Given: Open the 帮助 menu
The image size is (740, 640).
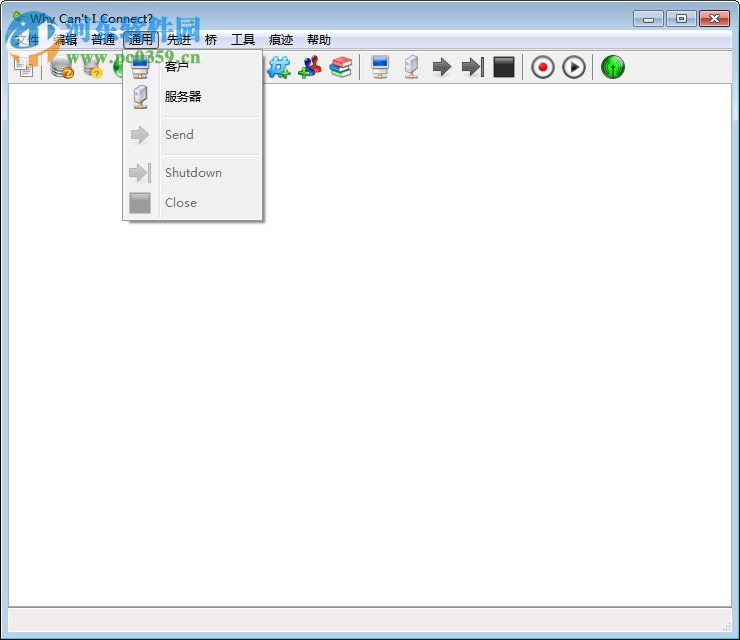Looking at the screenshot, I should tap(319, 40).
